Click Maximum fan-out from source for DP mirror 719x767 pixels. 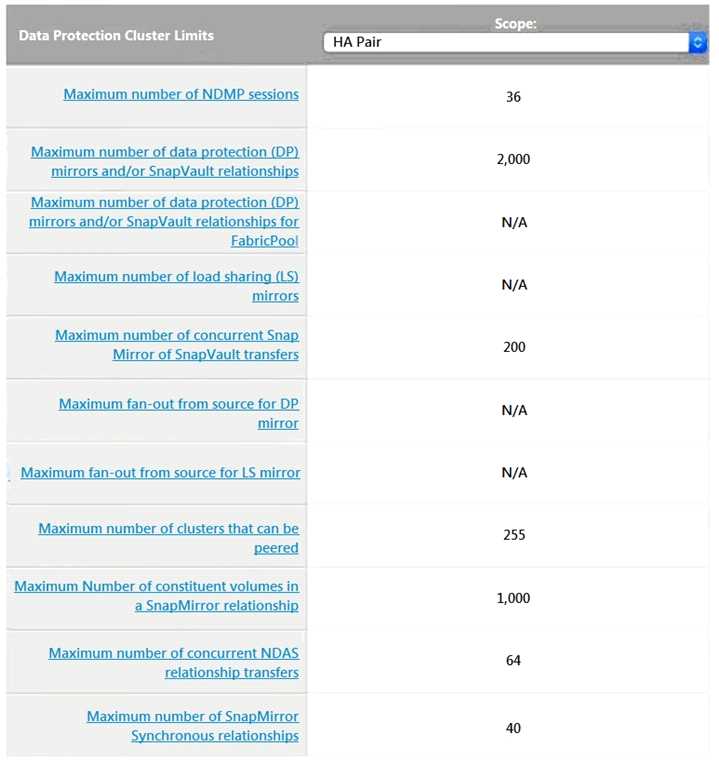pos(179,413)
